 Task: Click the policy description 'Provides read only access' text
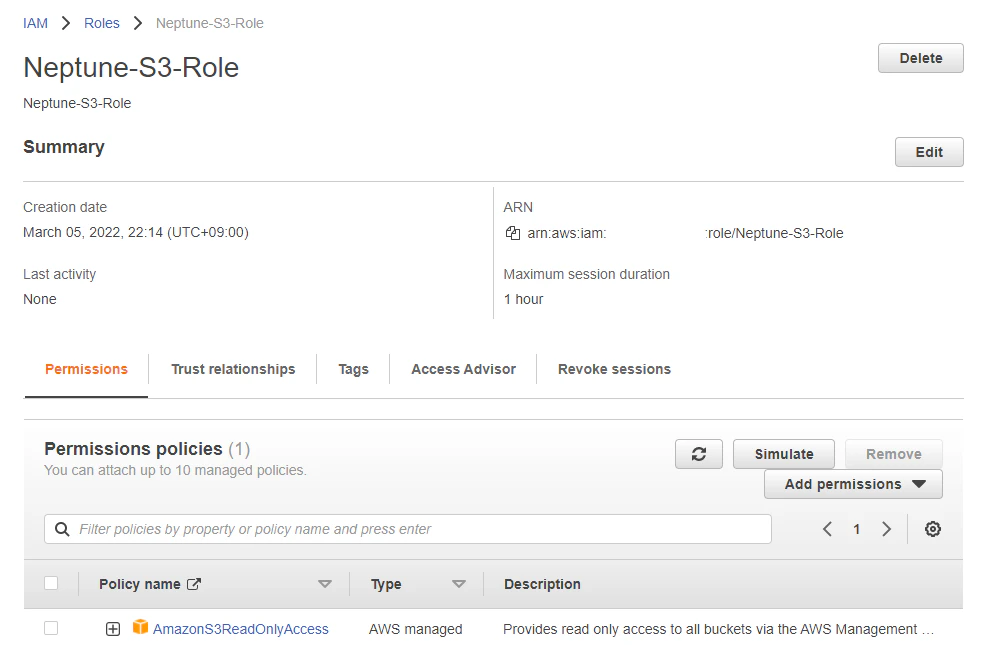click(718, 629)
